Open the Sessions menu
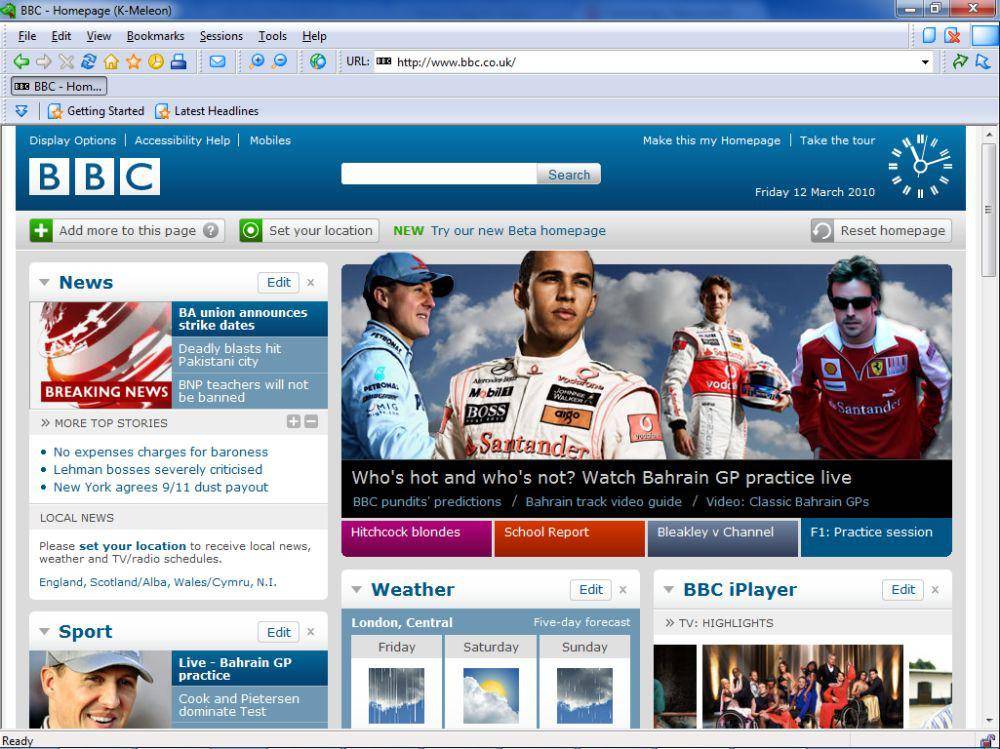 (221, 36)
